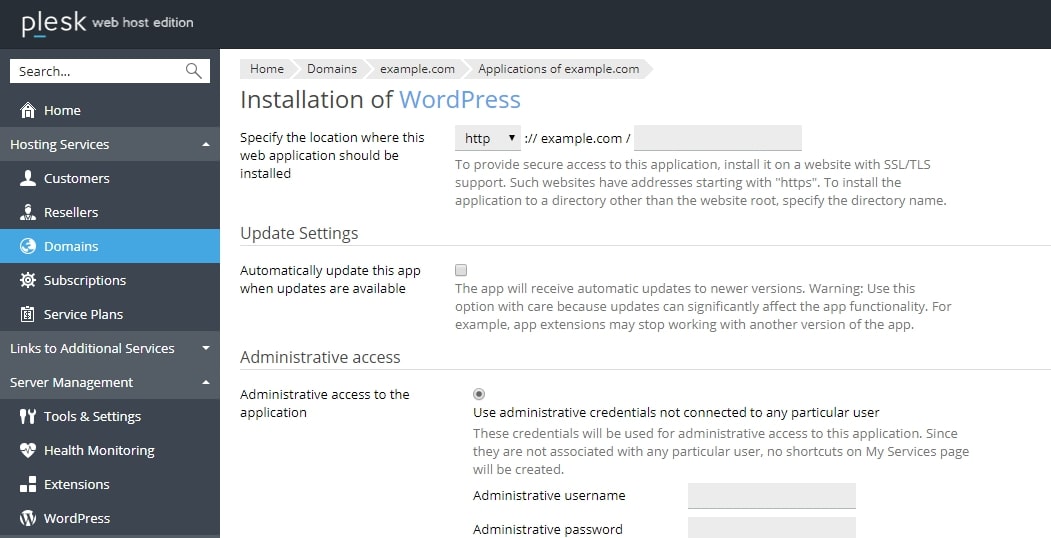The height and width of the screenshot is (538, 1051).
Task: Open Home in the sidebar
Action: 110,111
